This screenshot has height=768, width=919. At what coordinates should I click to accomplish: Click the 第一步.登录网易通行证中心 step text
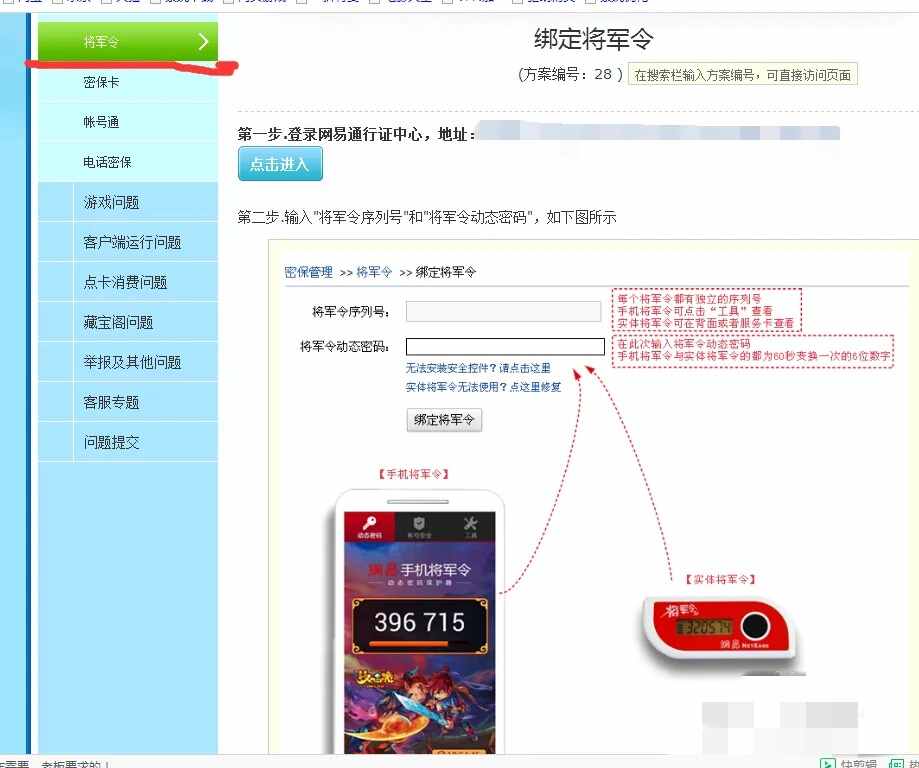pos(356,134)
